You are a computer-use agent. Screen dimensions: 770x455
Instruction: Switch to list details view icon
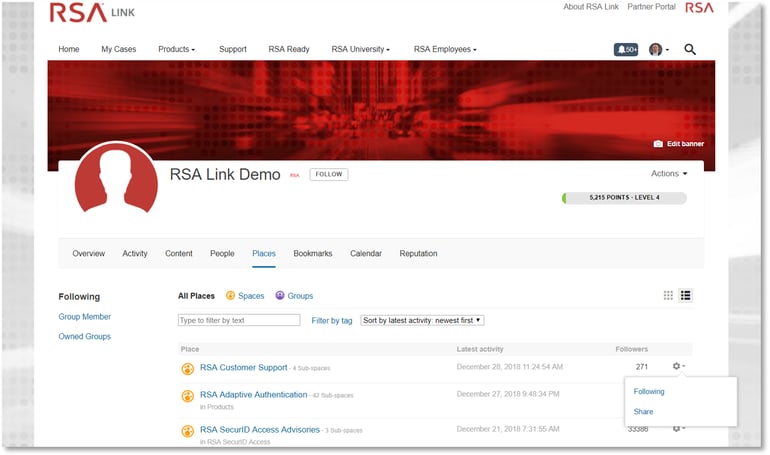[x=686, y=295]
